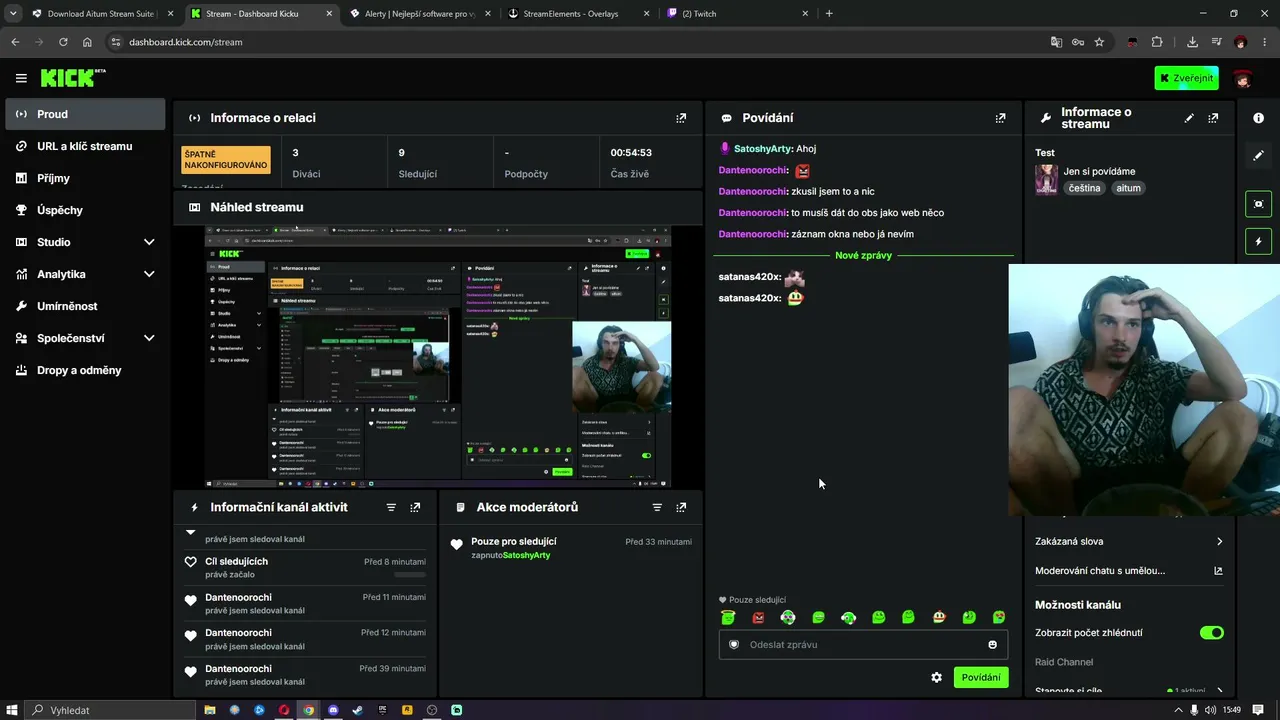Send message with the Povídání button
1280x720 pixels.
981,677
